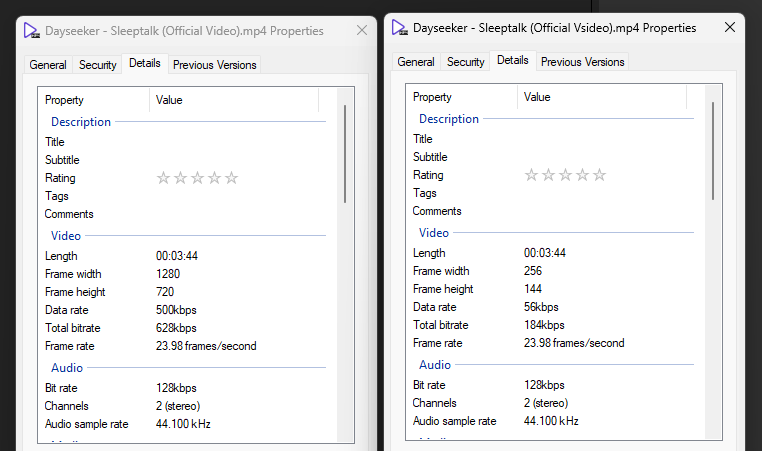The width and height of the screenshot is (762, 451).
Task: Set third rating star in right window
Action: 565,175
